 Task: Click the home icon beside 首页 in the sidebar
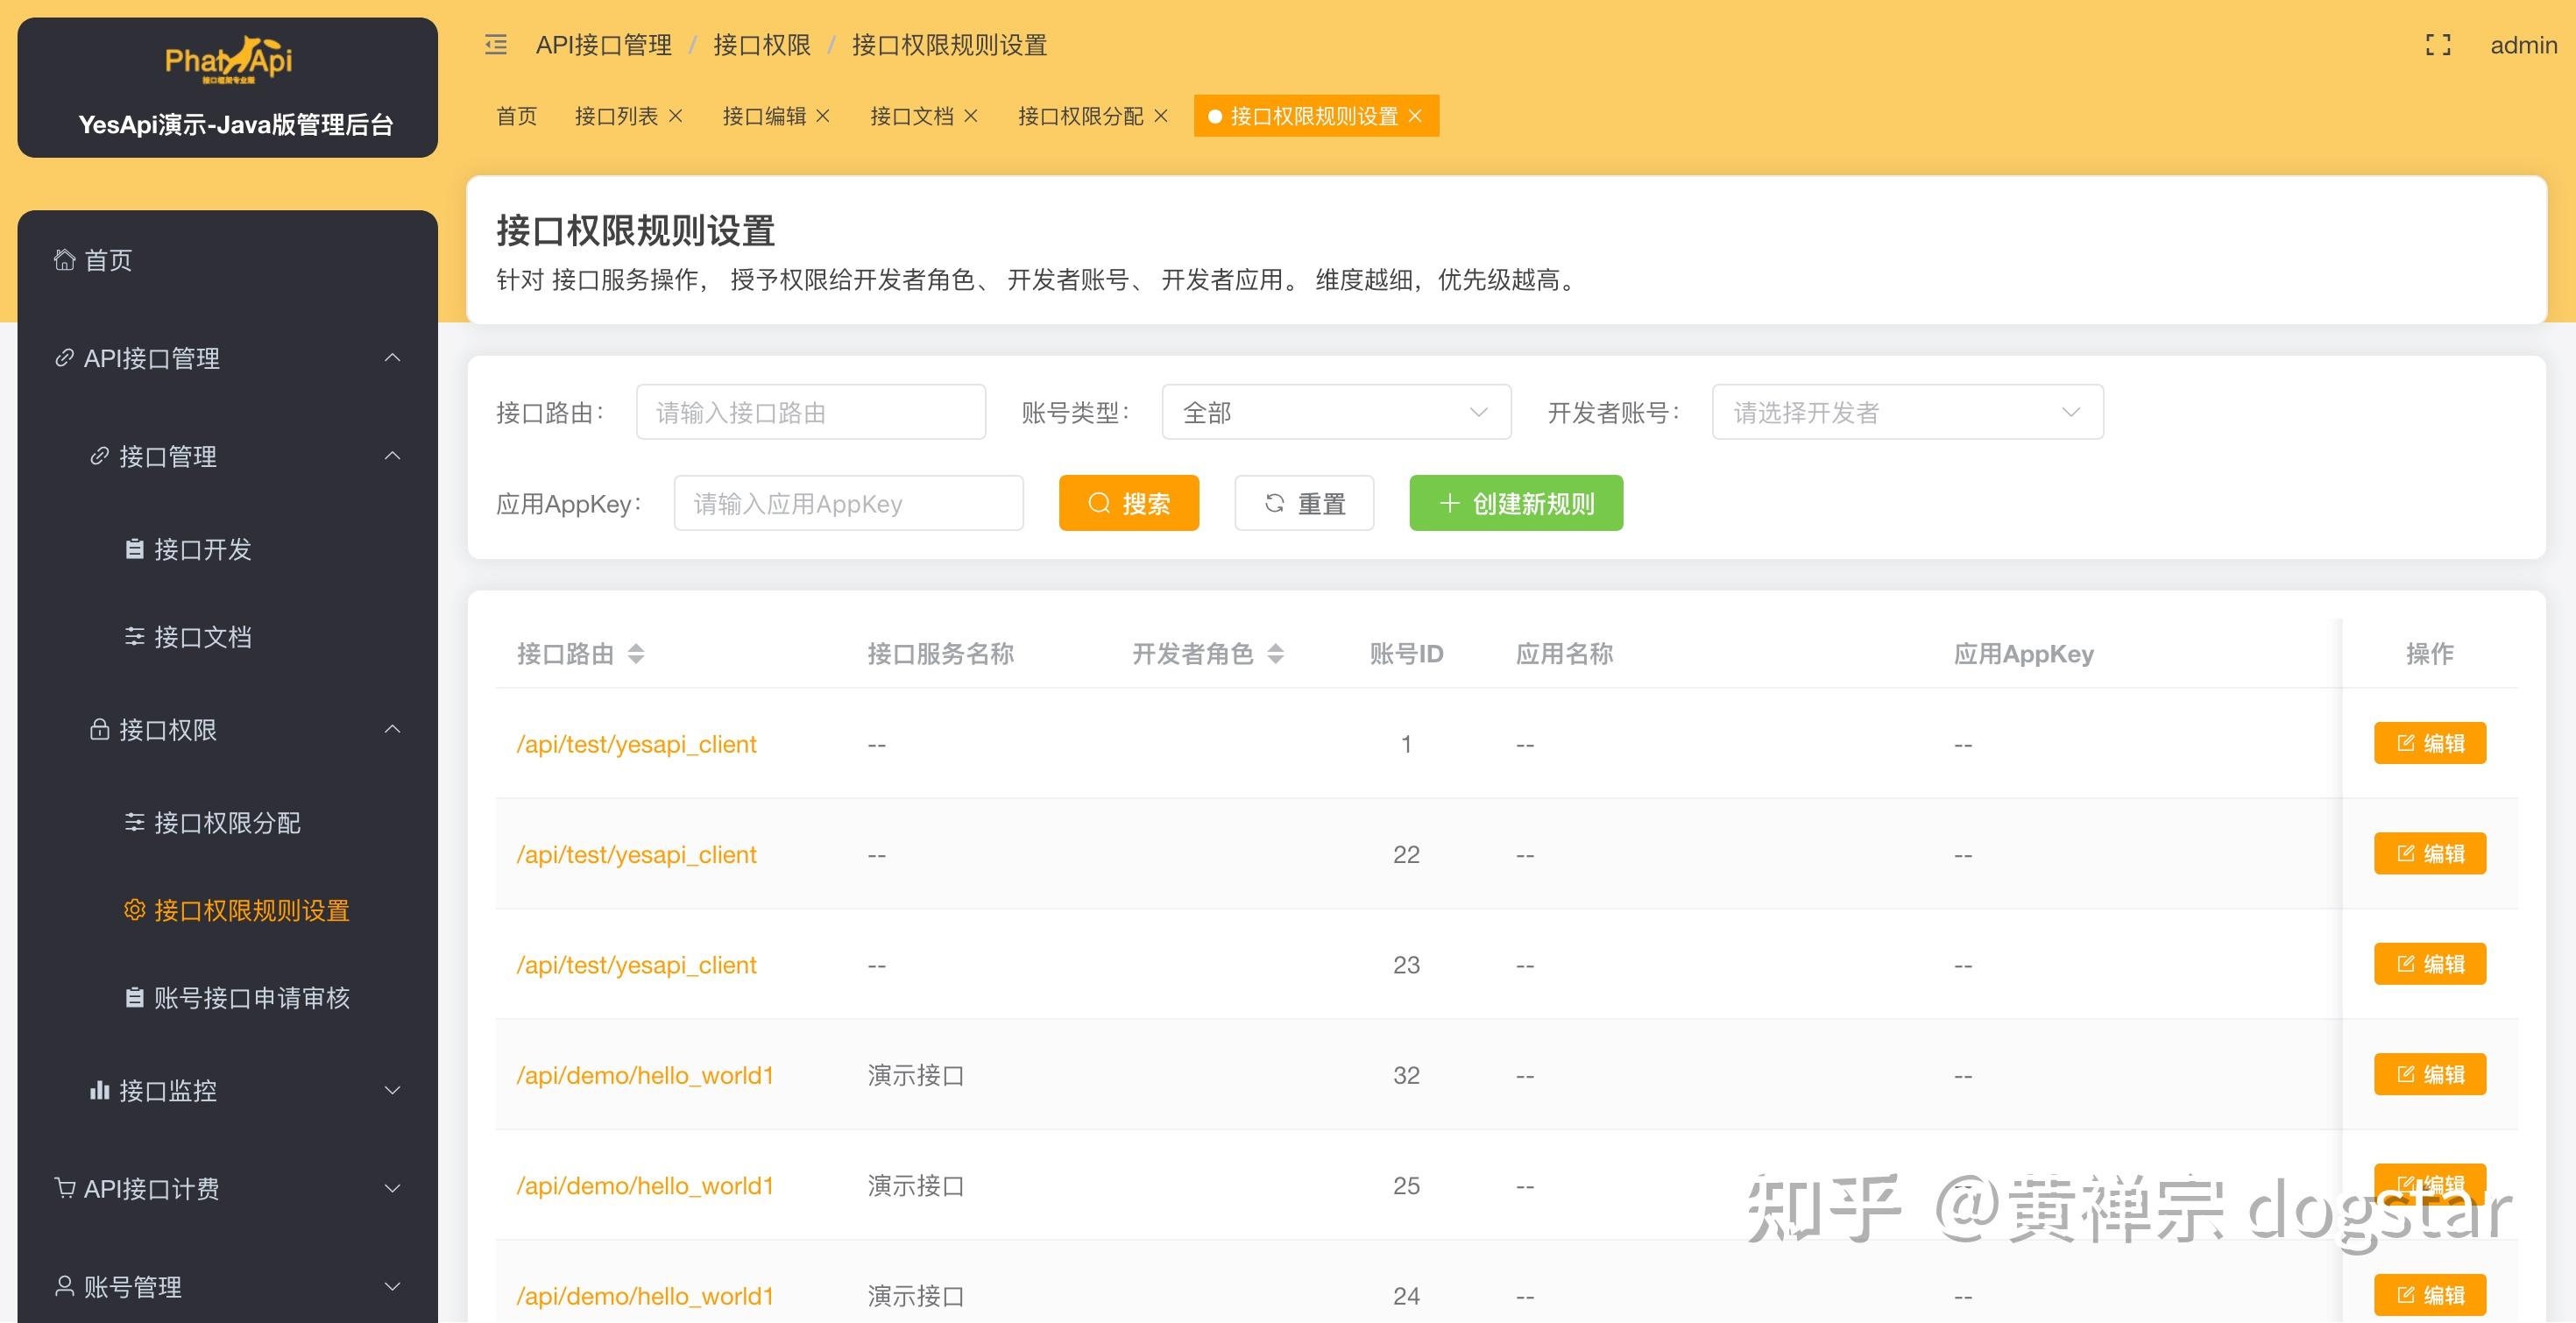click(x=64, y=259)
